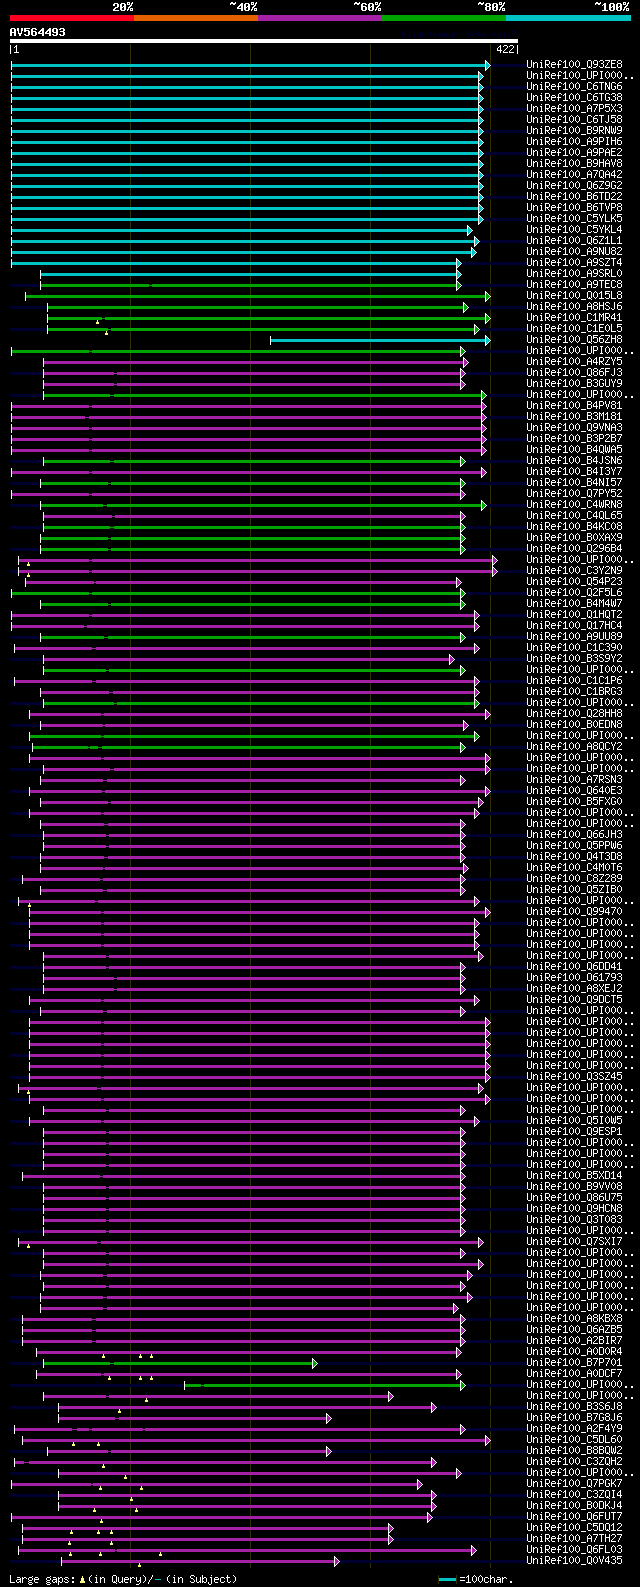The image size is (640, 1587).
Task: Select label UniRef100_A9TEC8
Action: click(574, 285)
